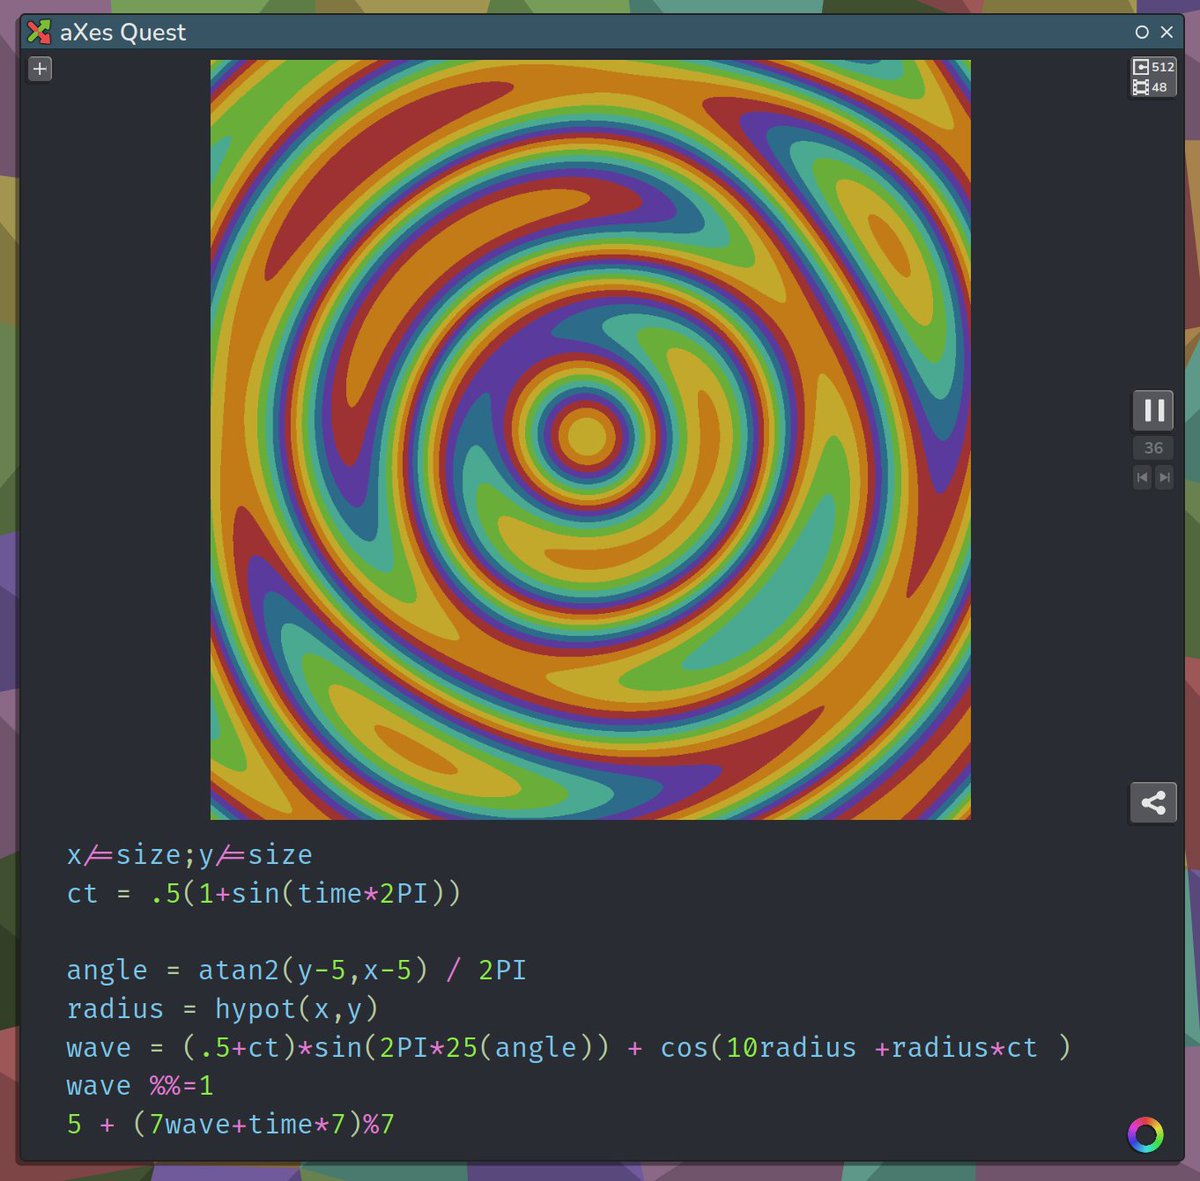Click the plus button at top-left of canvas
The width and height of the screenshot is (1200, 1181).
click(x=40, y=69)
